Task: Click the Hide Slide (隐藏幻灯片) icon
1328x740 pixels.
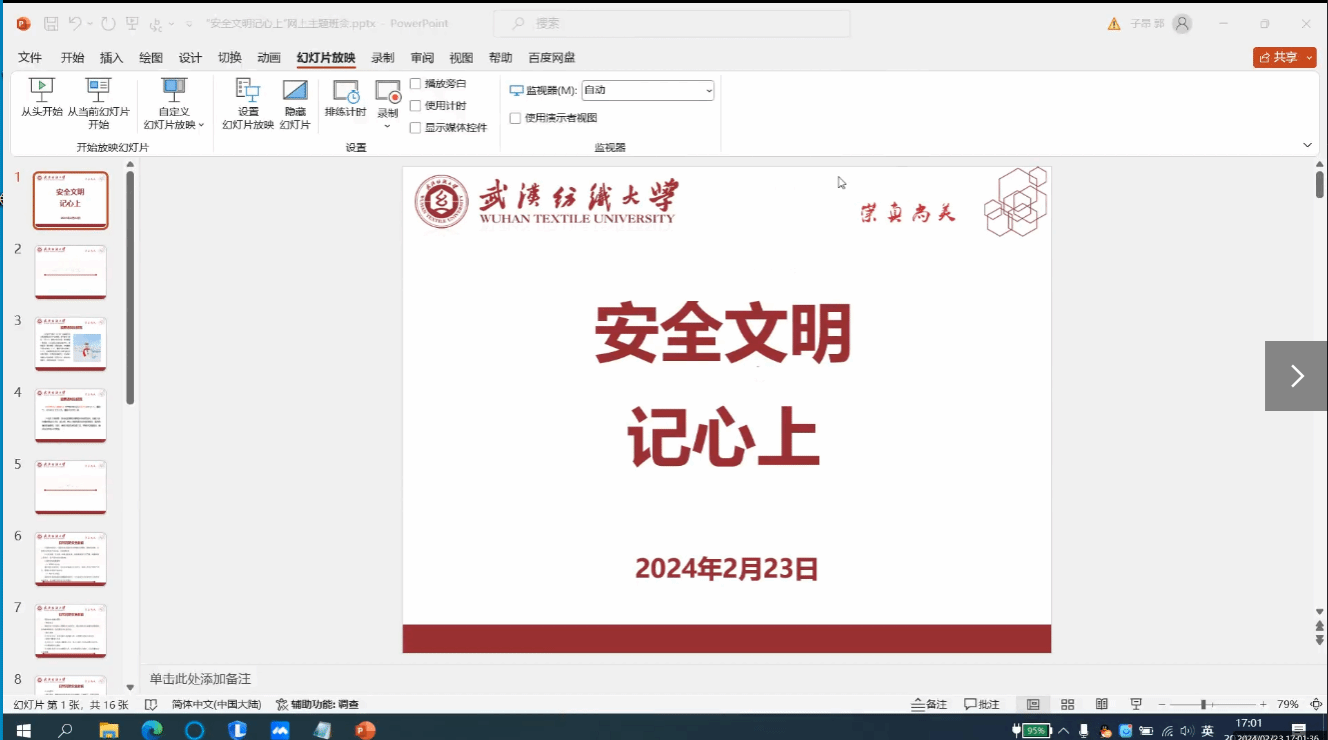Action: [295, 98]
